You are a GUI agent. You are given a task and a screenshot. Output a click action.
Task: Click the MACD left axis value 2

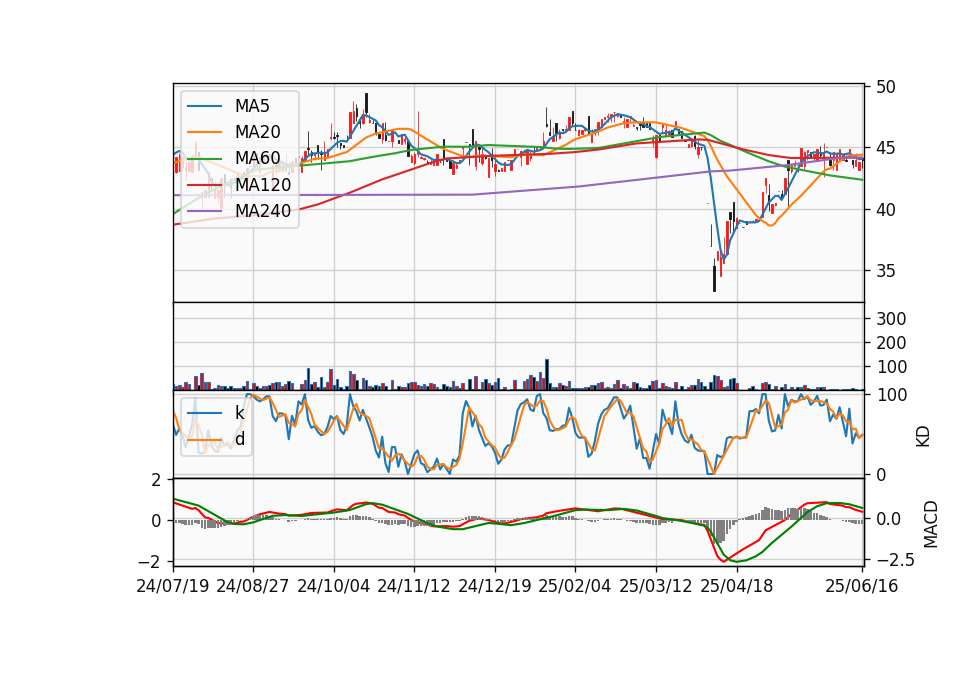coord(156,481)
